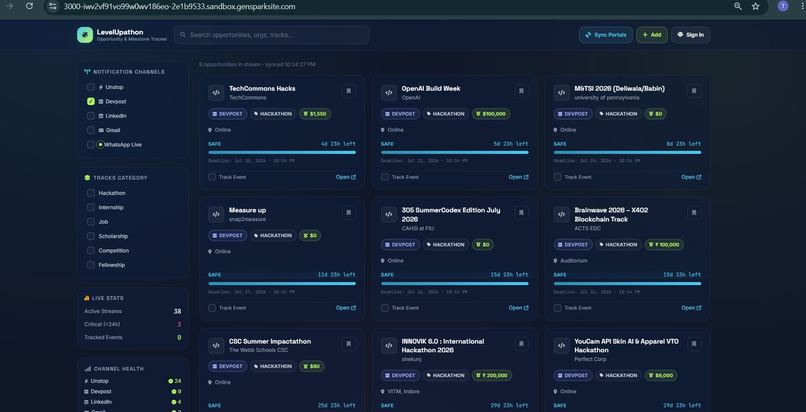Image resolution: width=806 pixels, height=412 pixels.
Task: Click the code icon on Measure up
Action: [x=216, y=214]
